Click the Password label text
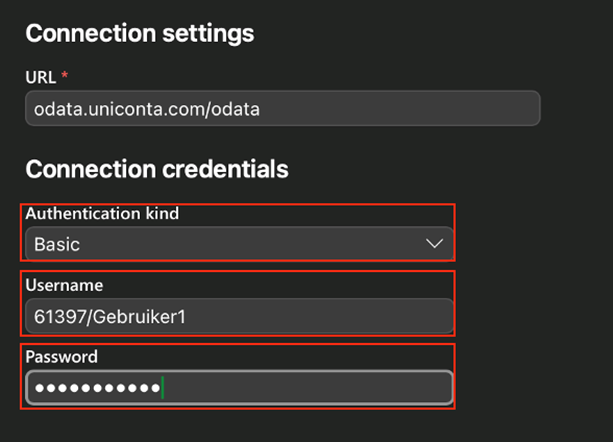The width and height of the screenshot is (613, 442). pyautogui.click(x=62, y=357)
